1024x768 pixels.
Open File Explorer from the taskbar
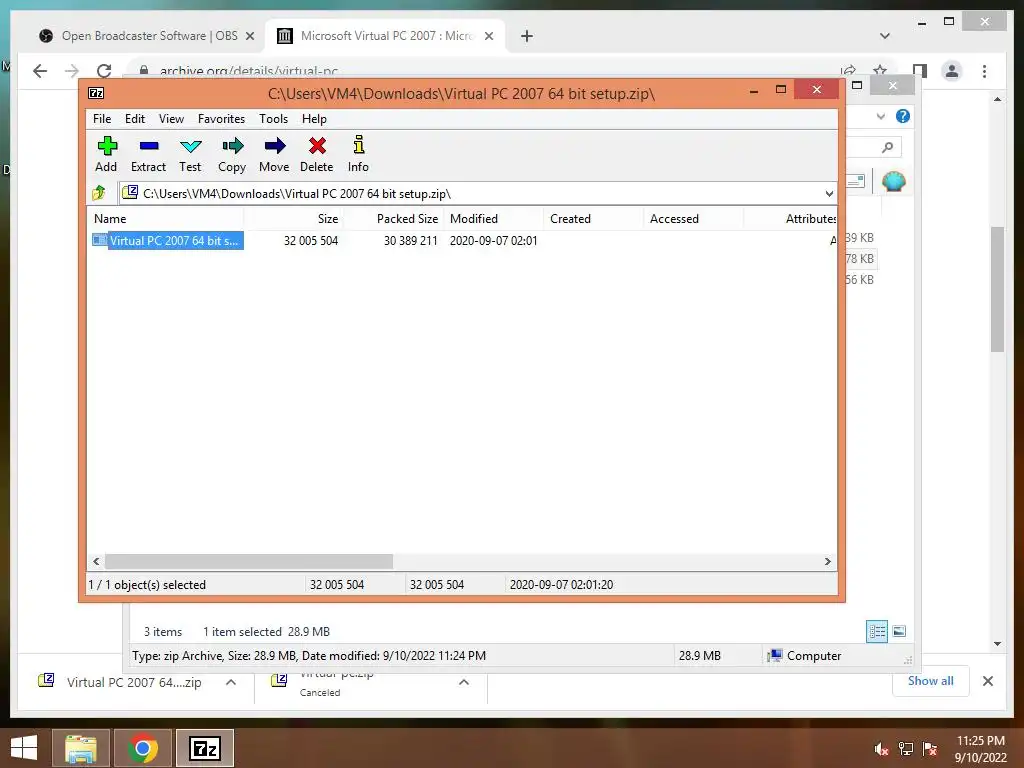pos(81,748)
